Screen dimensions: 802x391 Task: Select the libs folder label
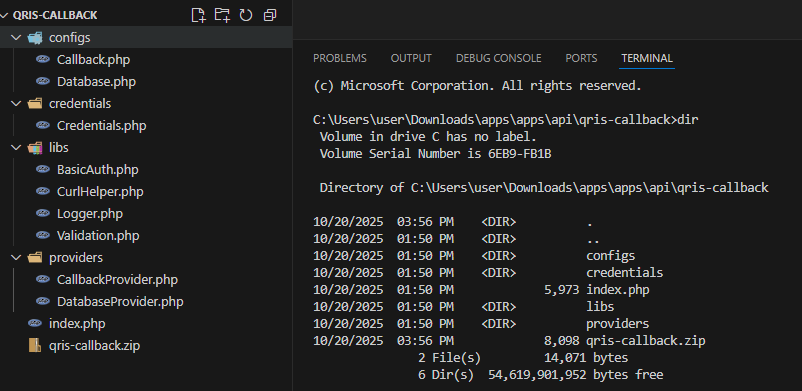pyautogui.click(x=59, y=148)
